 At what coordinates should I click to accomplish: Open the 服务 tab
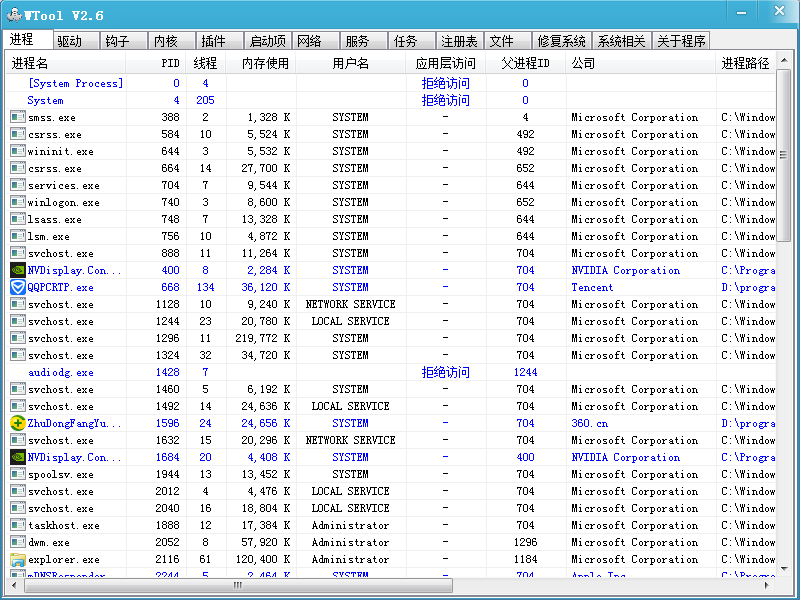[x=364, y=41]
